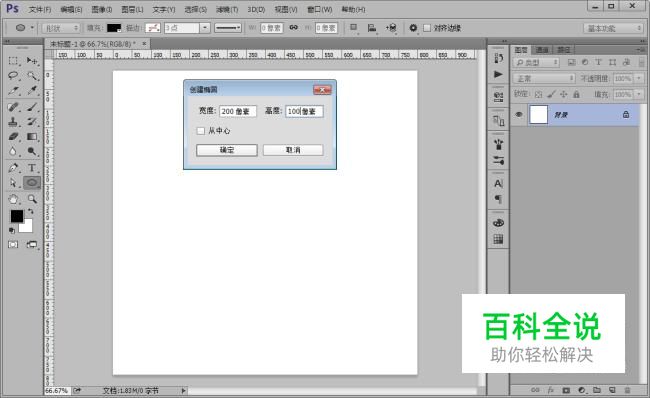Image resolution: width=650 pixels, height=398 pixels.
Task: Open the 形状 tool mode dropdown
Action: pos(61,28)
